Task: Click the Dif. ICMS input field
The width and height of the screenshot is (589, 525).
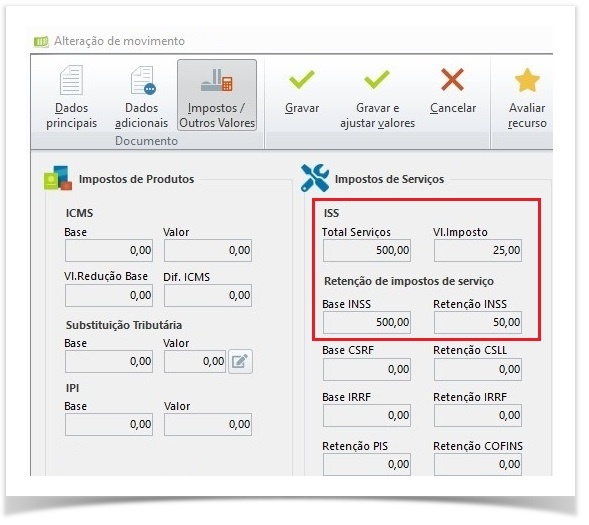Action: (208, 296)
